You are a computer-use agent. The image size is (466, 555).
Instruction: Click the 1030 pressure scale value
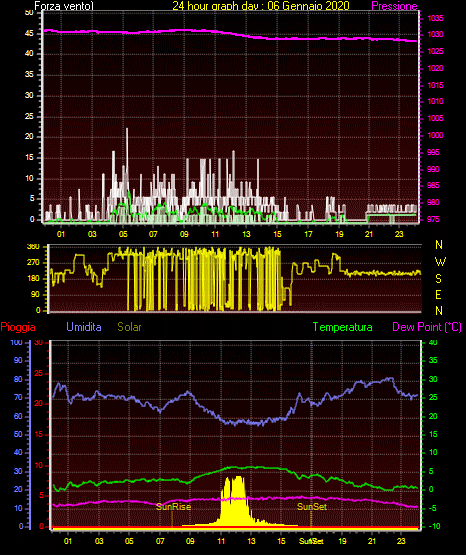pos(435,34)
